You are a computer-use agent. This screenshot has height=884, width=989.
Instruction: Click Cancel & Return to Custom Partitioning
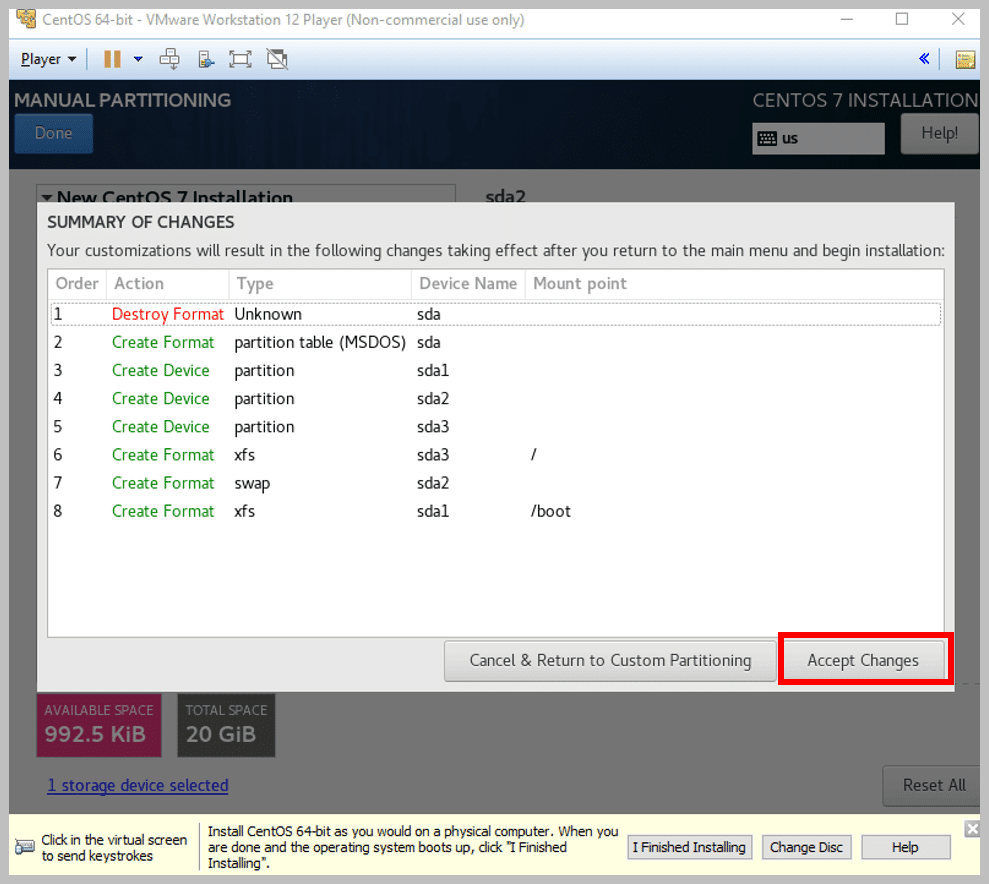click(x=610, y=660)
